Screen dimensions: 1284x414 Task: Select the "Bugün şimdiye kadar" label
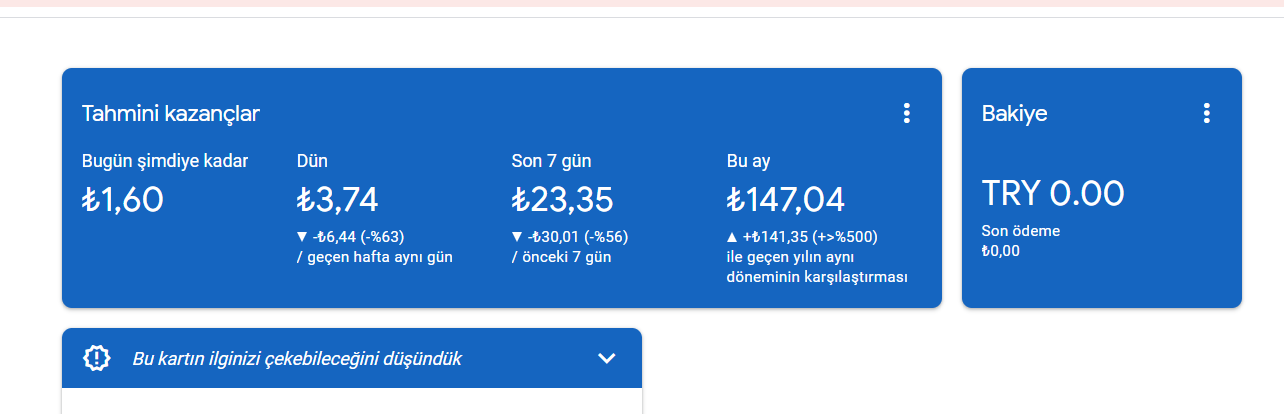pyautogui.click(x=165, y=161)
